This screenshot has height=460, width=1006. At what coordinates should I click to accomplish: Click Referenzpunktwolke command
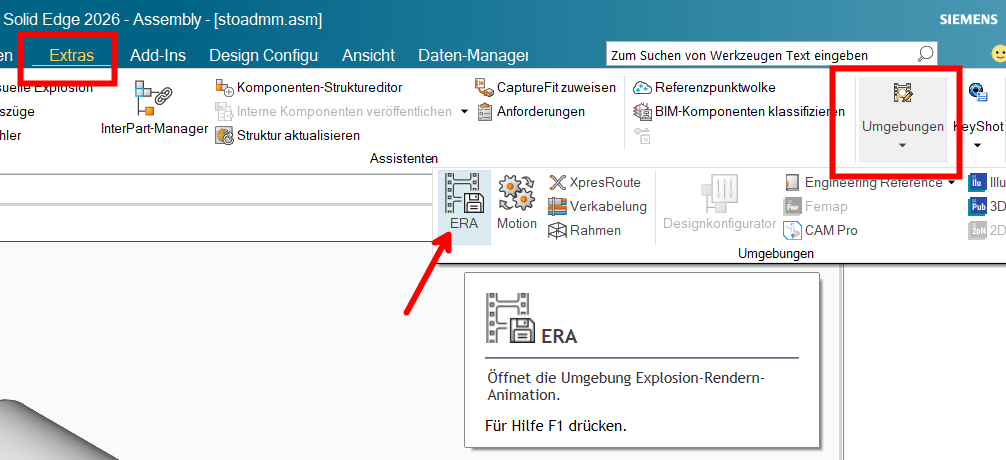tap(704, 87)
